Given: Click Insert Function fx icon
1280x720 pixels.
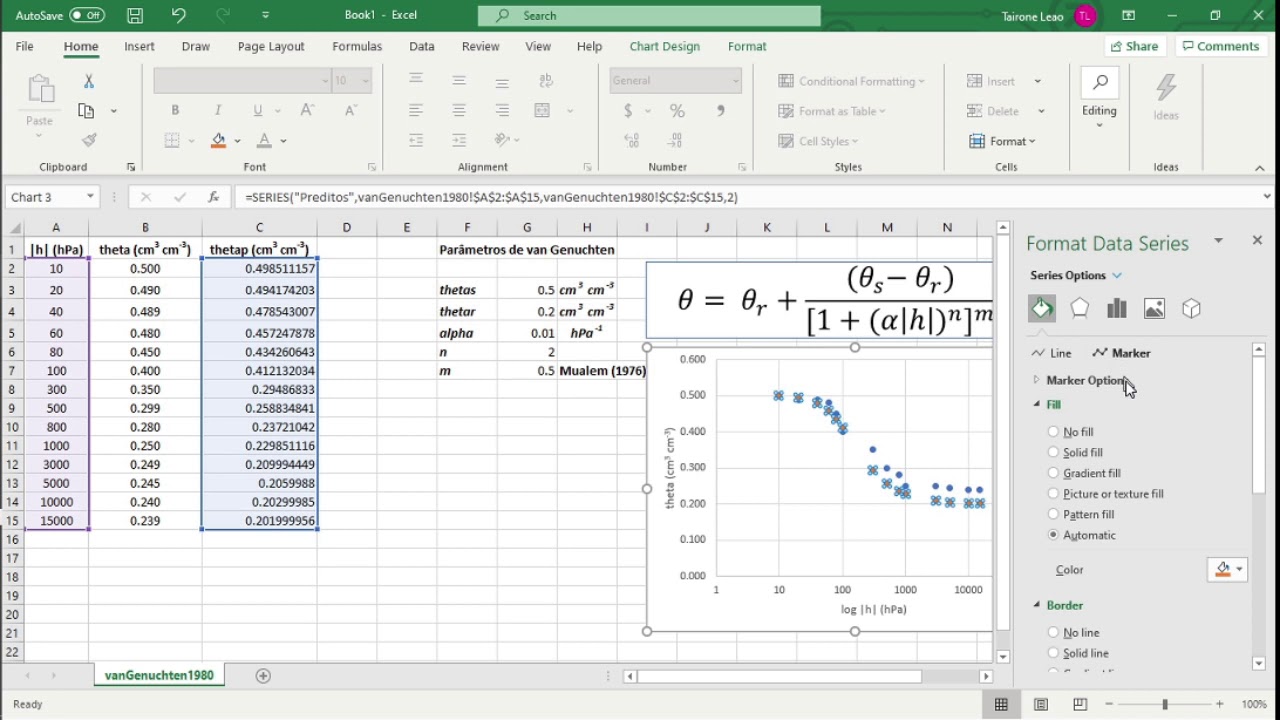Looking at the screenshot, I should click(213, 197).
